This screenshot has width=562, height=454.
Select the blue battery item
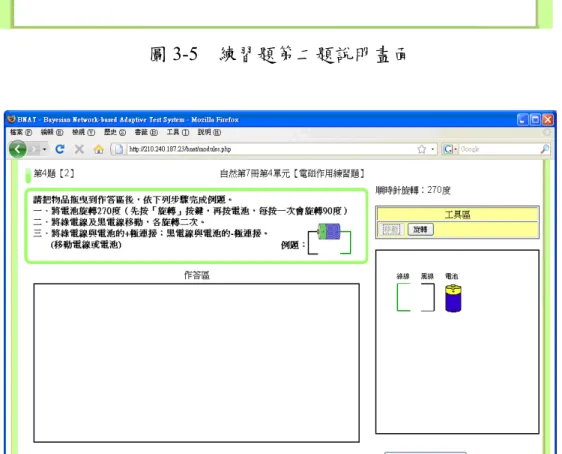453,298
